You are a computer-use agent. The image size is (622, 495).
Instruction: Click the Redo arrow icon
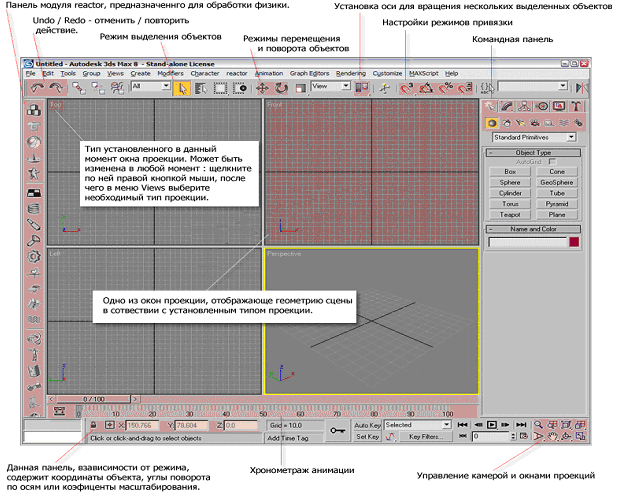(x=56, y=88)
